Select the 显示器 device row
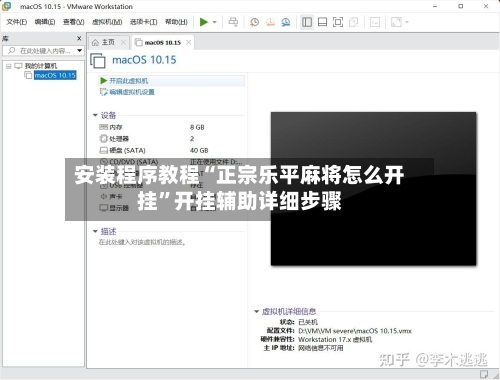The width and height of the screenshot is (500, 380). 114,208
